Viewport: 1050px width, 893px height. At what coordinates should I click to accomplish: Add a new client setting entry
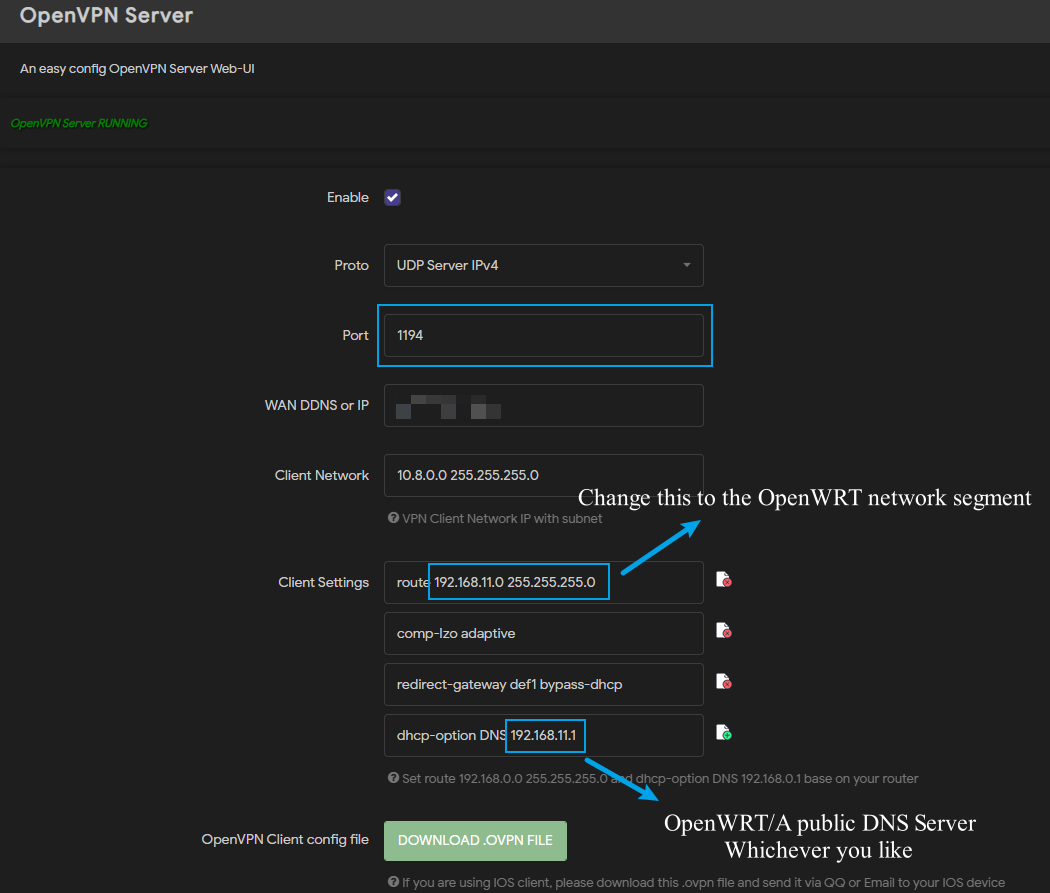(x=723, y=733)
